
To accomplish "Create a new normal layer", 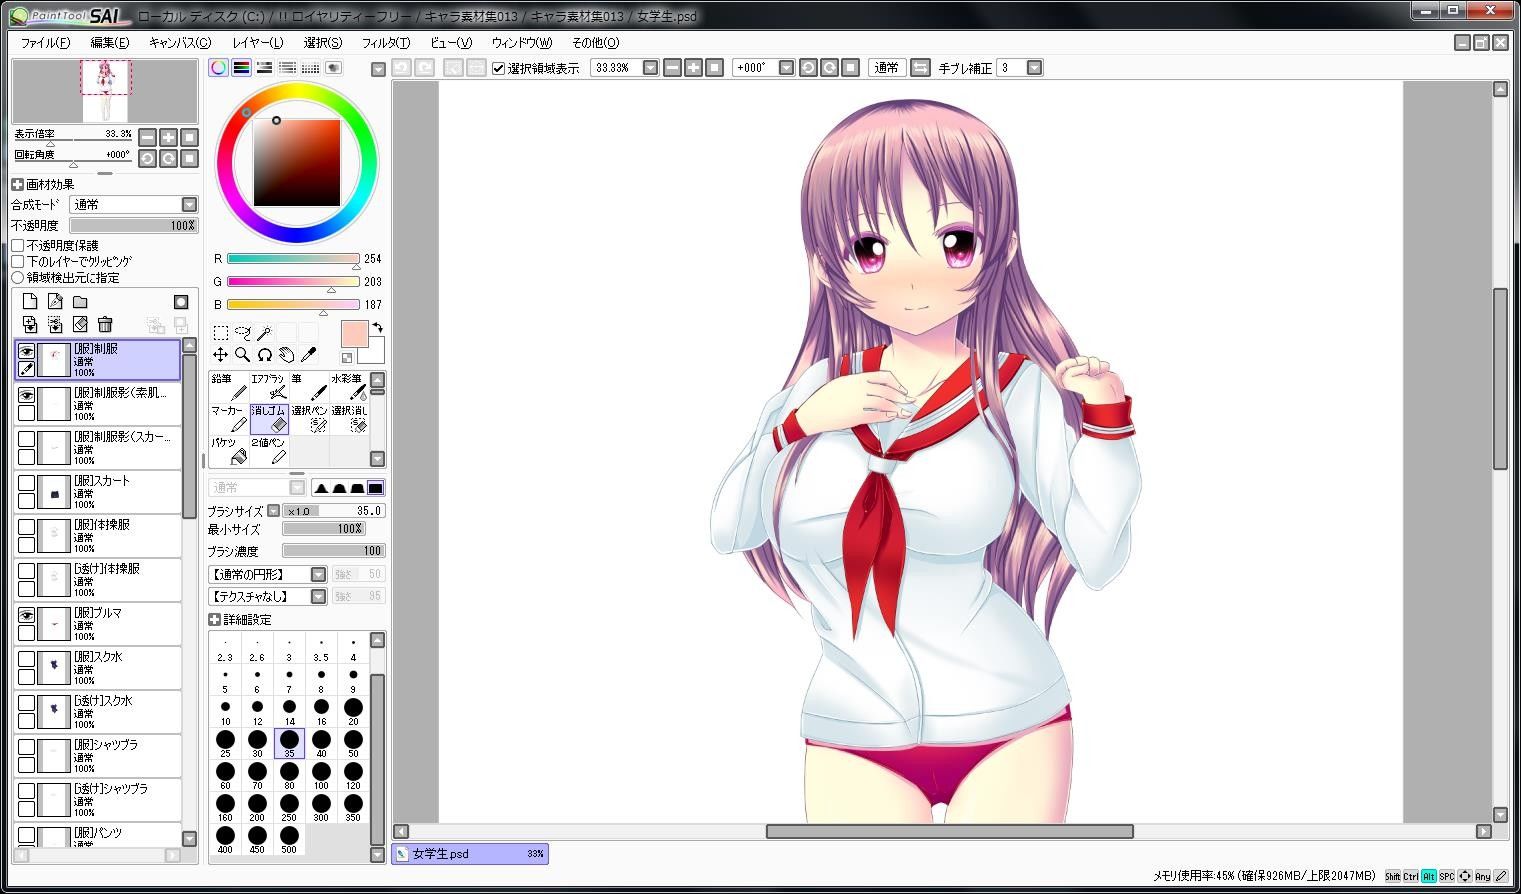I will [30, 302].
